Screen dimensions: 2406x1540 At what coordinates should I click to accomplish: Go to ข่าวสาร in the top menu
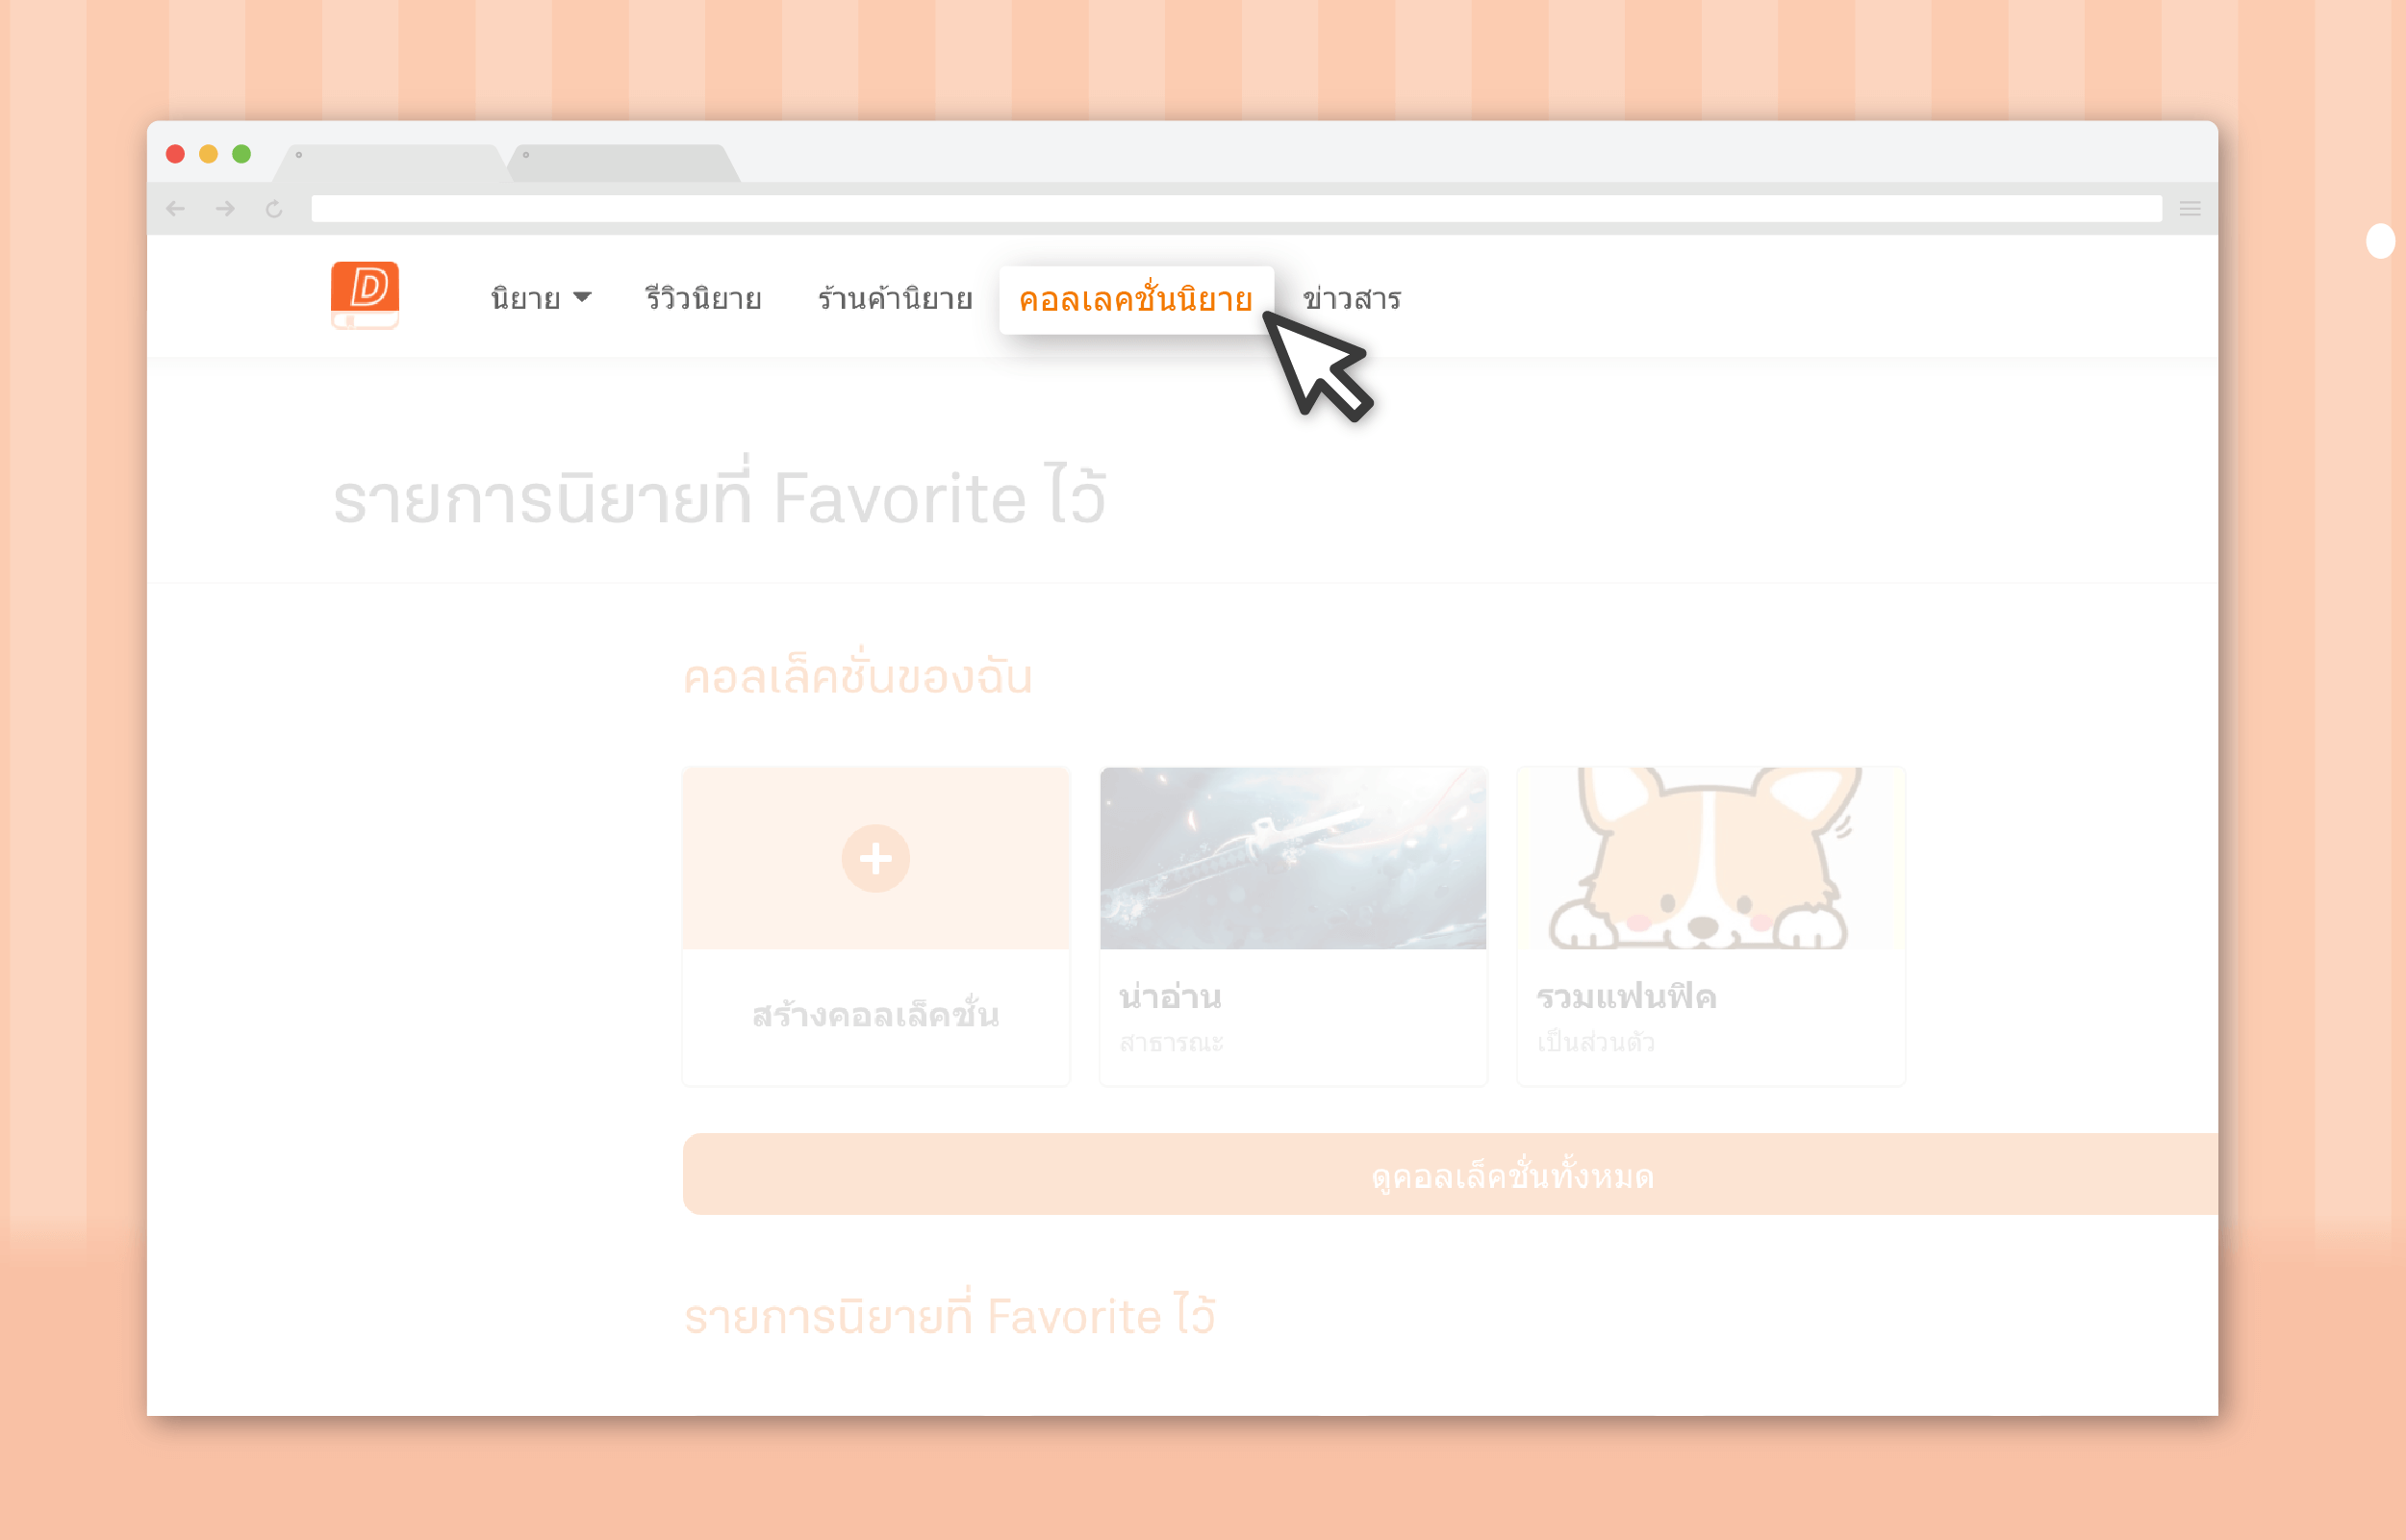click(x=1352, y=299)
